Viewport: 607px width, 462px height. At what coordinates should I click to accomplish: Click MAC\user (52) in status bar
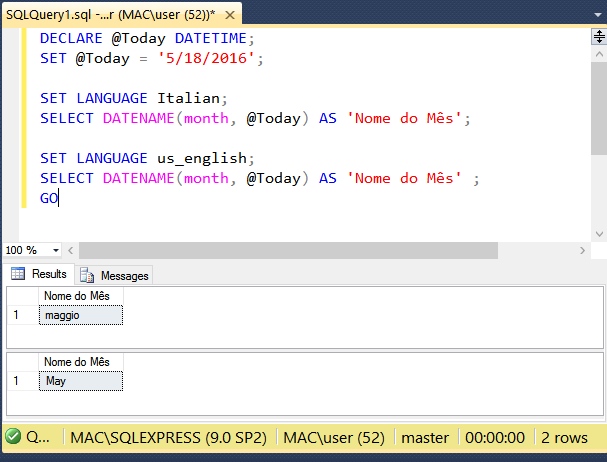click(x=334, y=438)
